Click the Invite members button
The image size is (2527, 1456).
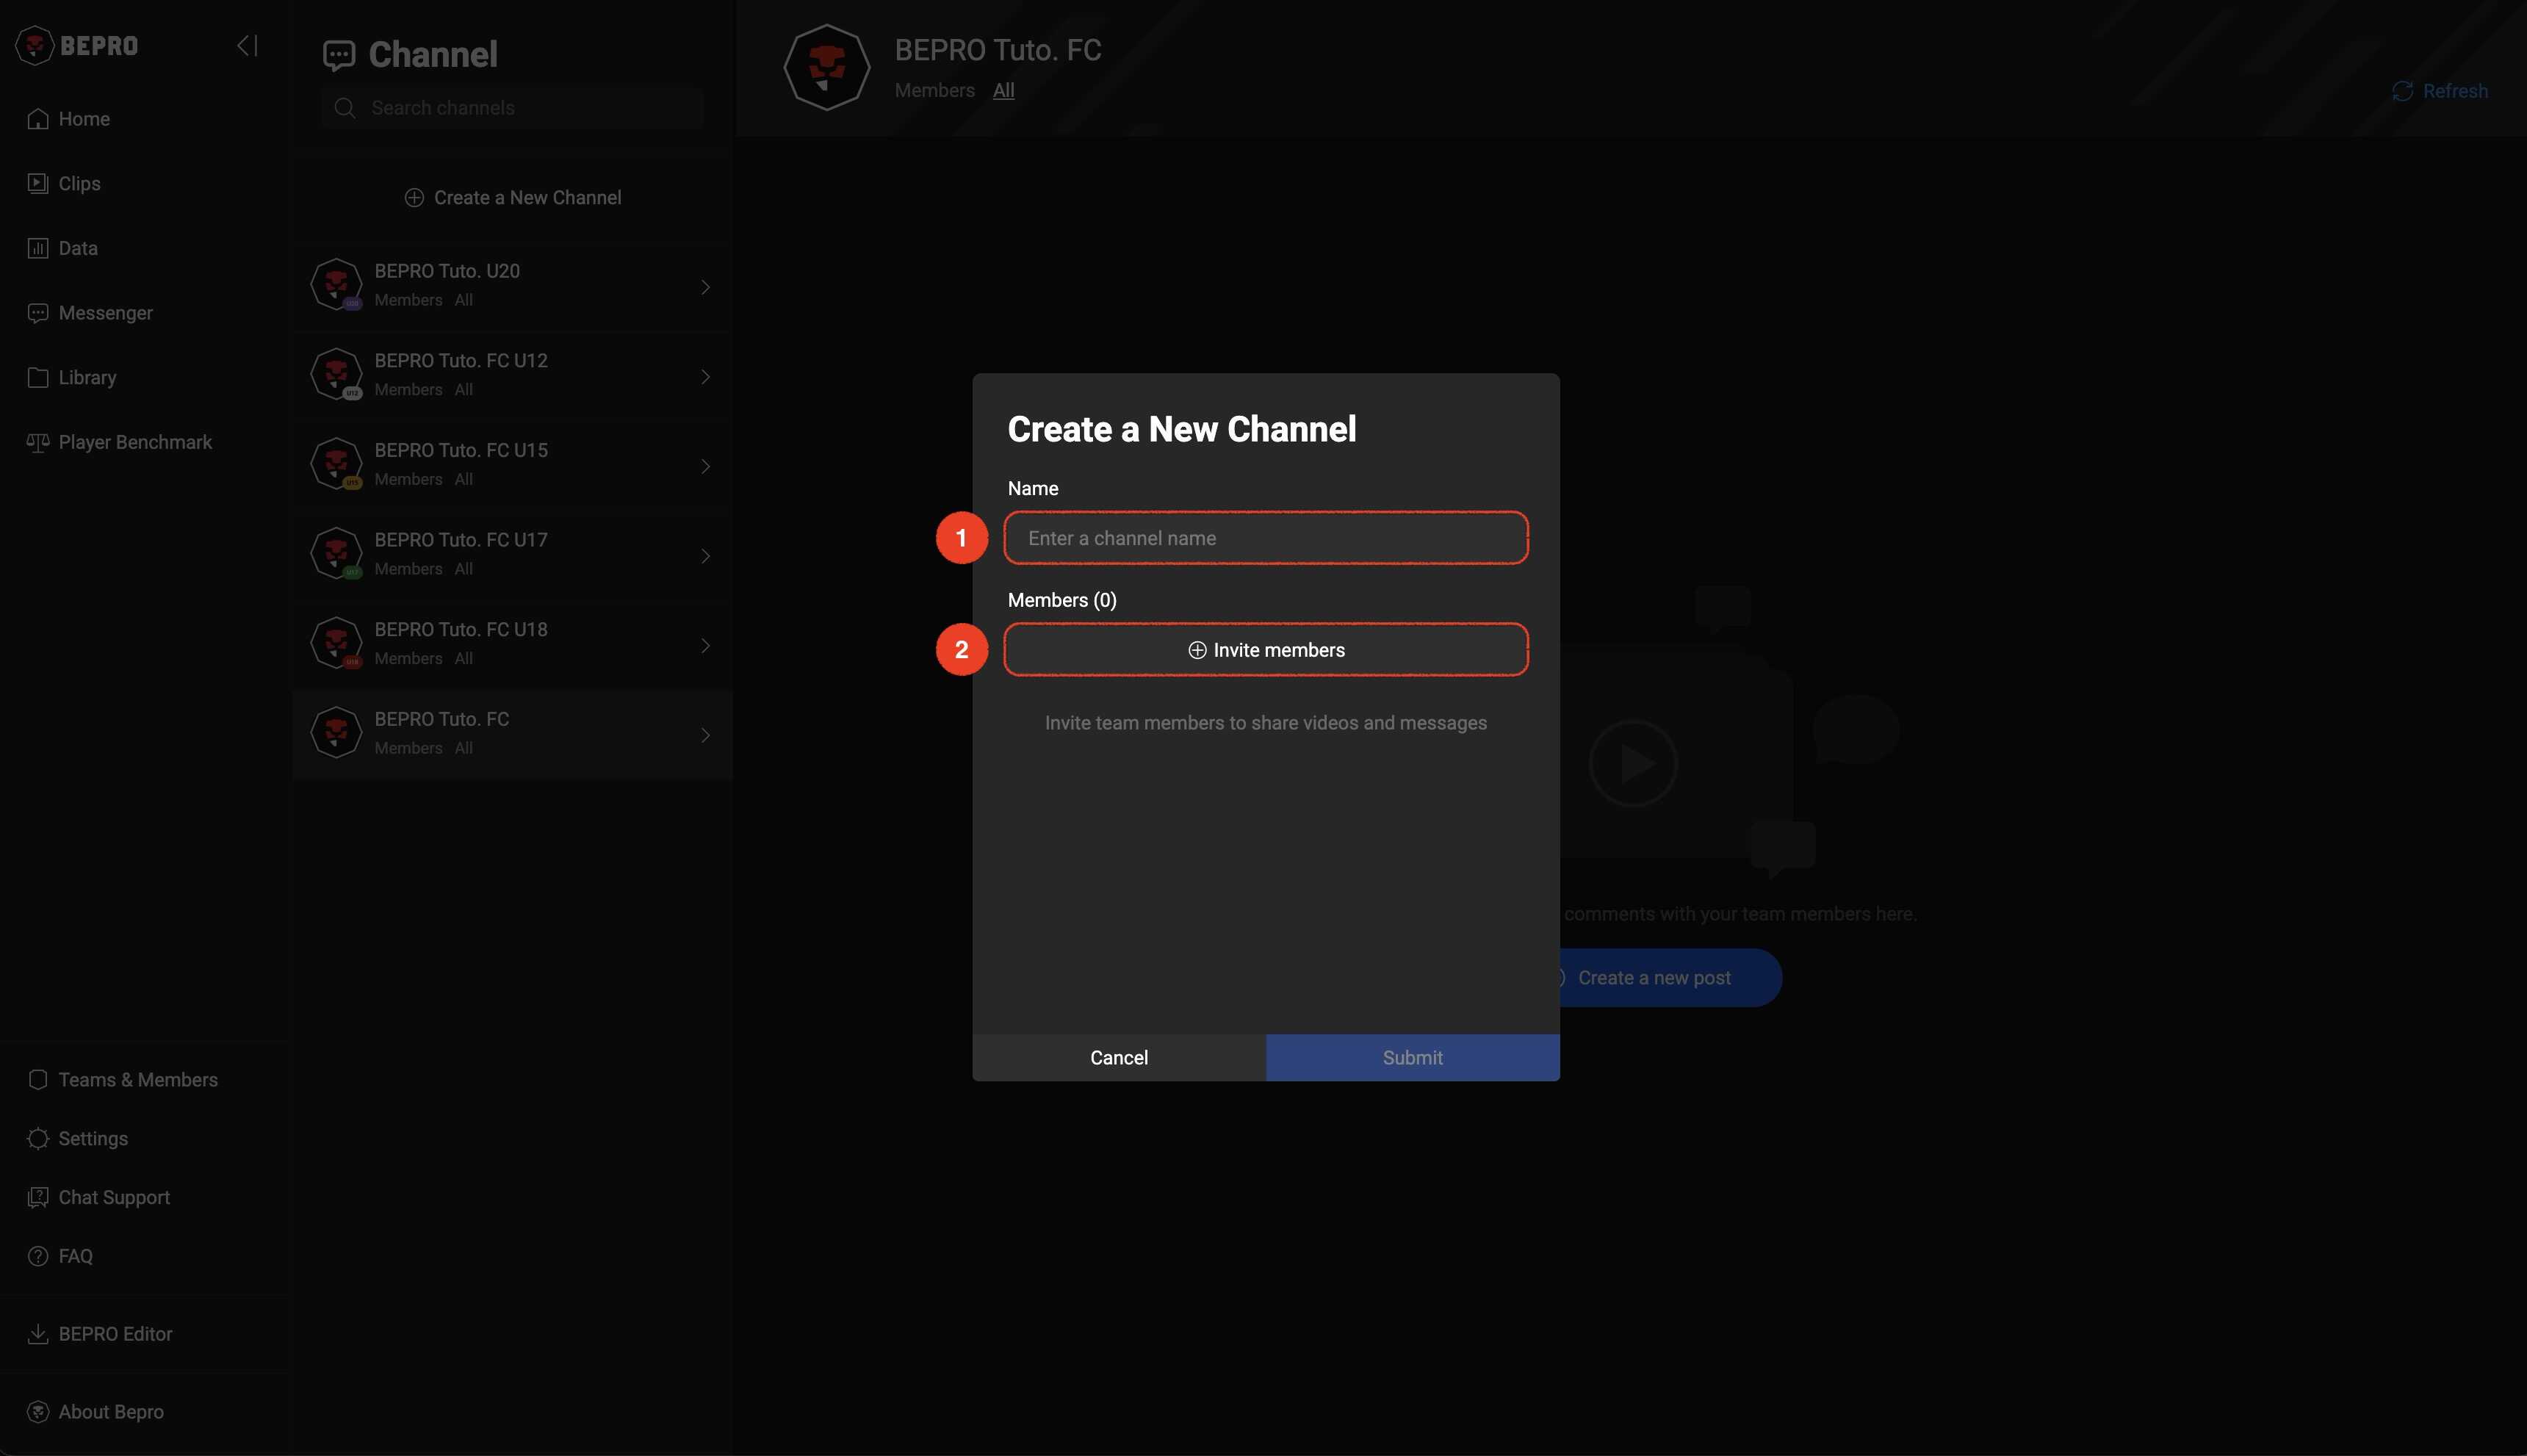tap(1265, 650)
